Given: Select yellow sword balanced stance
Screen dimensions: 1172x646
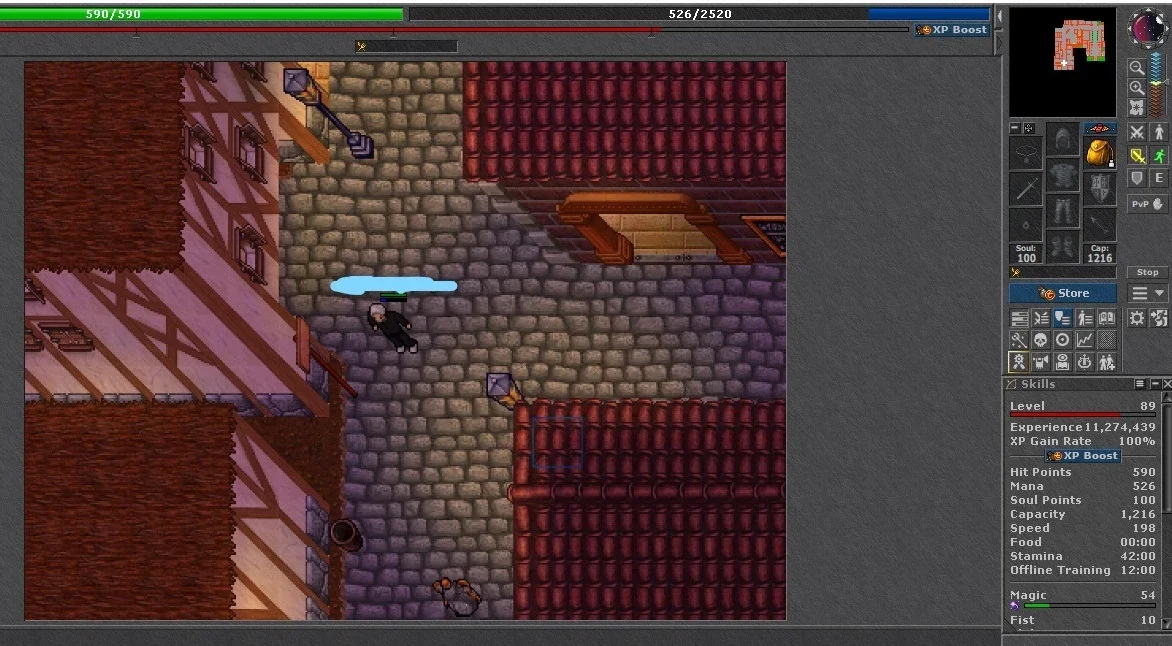Looking at the screenshot, I should [x=1137, y=156].
